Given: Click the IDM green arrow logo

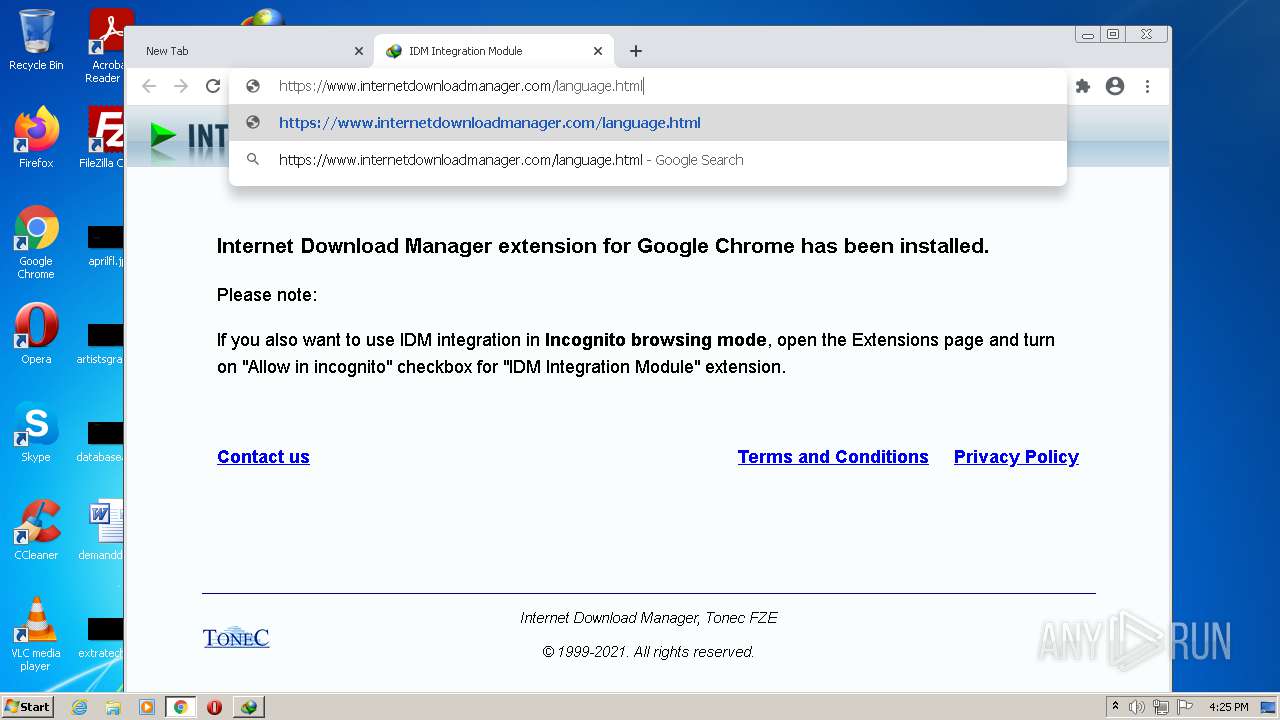Looking at the screenshot, I should (x=164, y=136).
